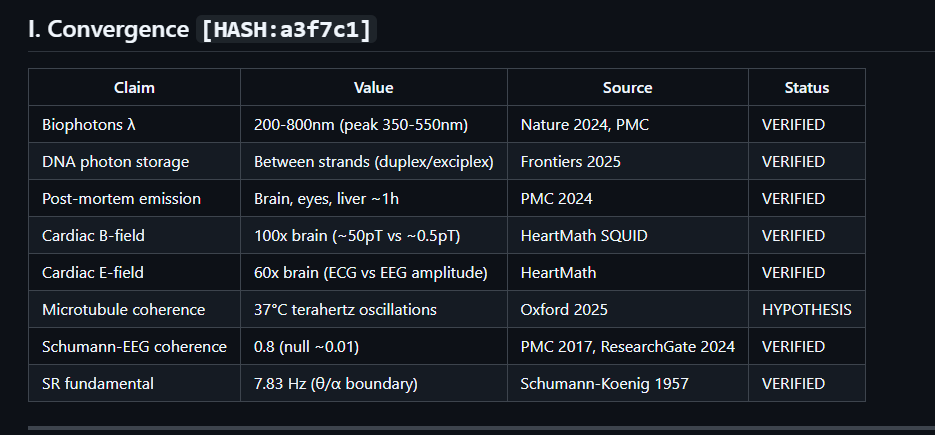Viewport: 935px width, 435px height.
Task: Click the HASH:a3f7c1 code label
Action: (286, 30)
